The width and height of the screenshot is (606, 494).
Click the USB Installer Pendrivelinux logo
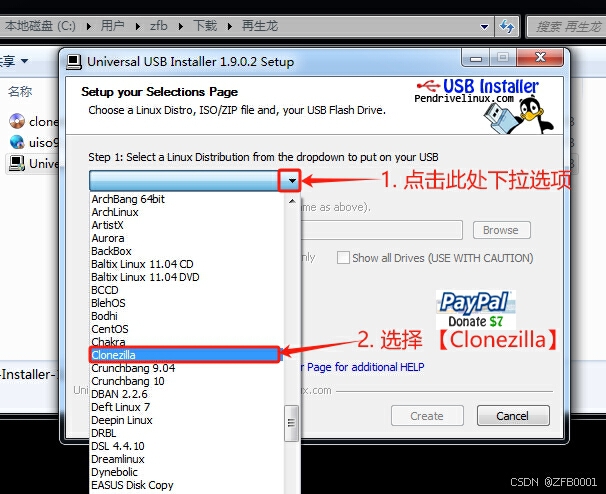485,105
